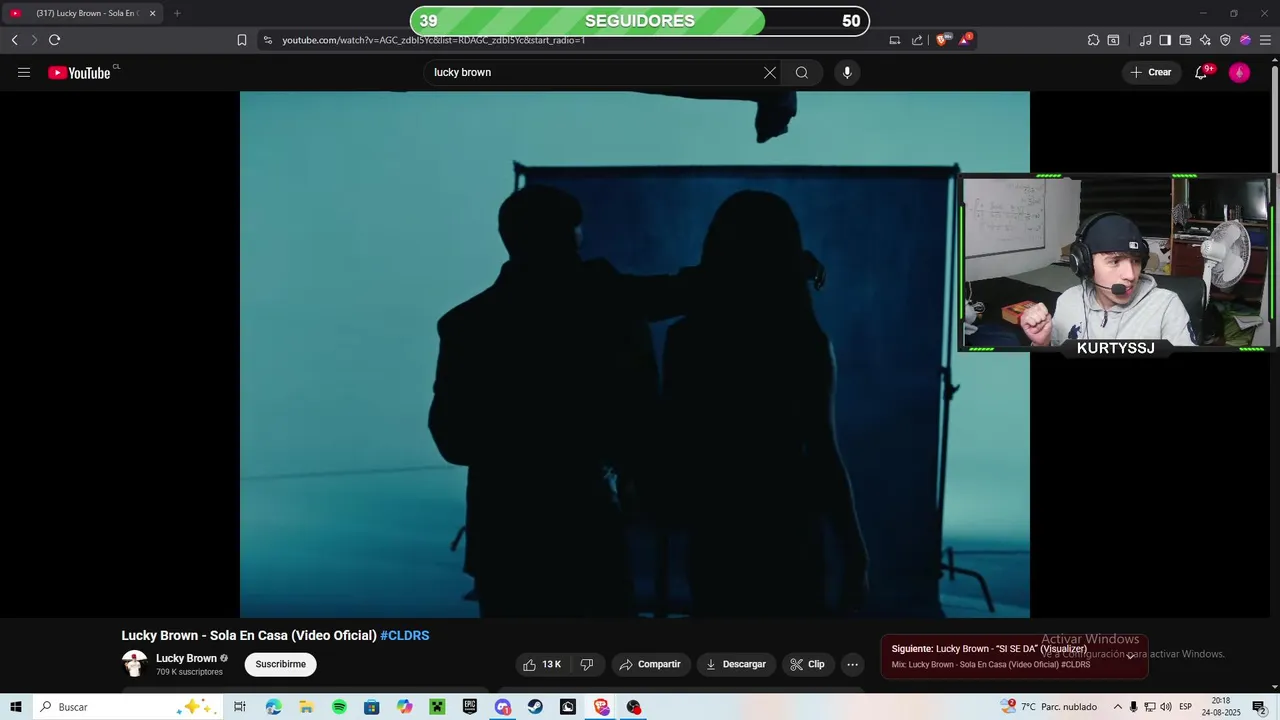Open the Brave Wallet icon
The image size is (1280, 720).
pyautogui.click(x=1185, y=40)
